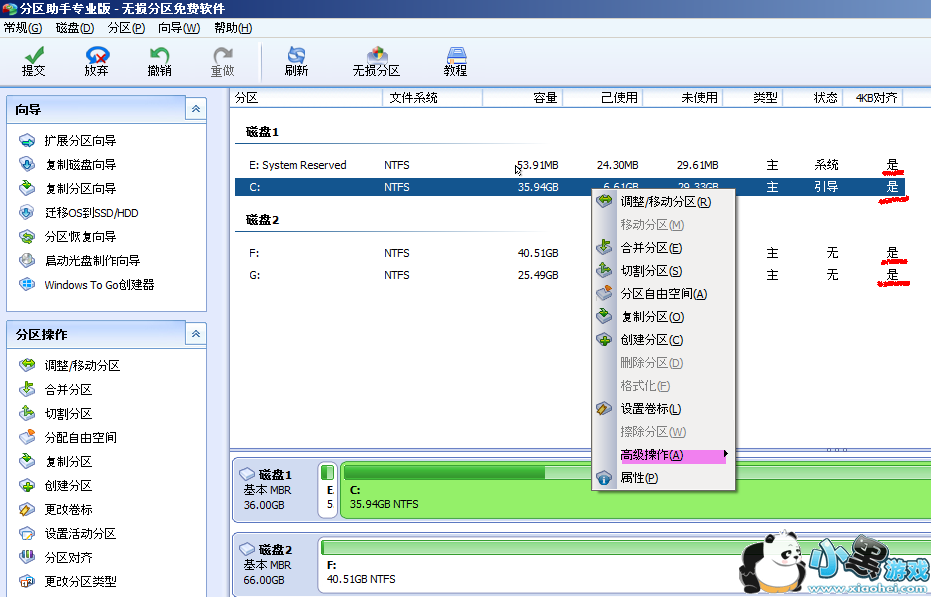Select 创建分区 in 分区操作 panel
The image size is (931, 597).
pyautogui.click(x=56, y=485)
